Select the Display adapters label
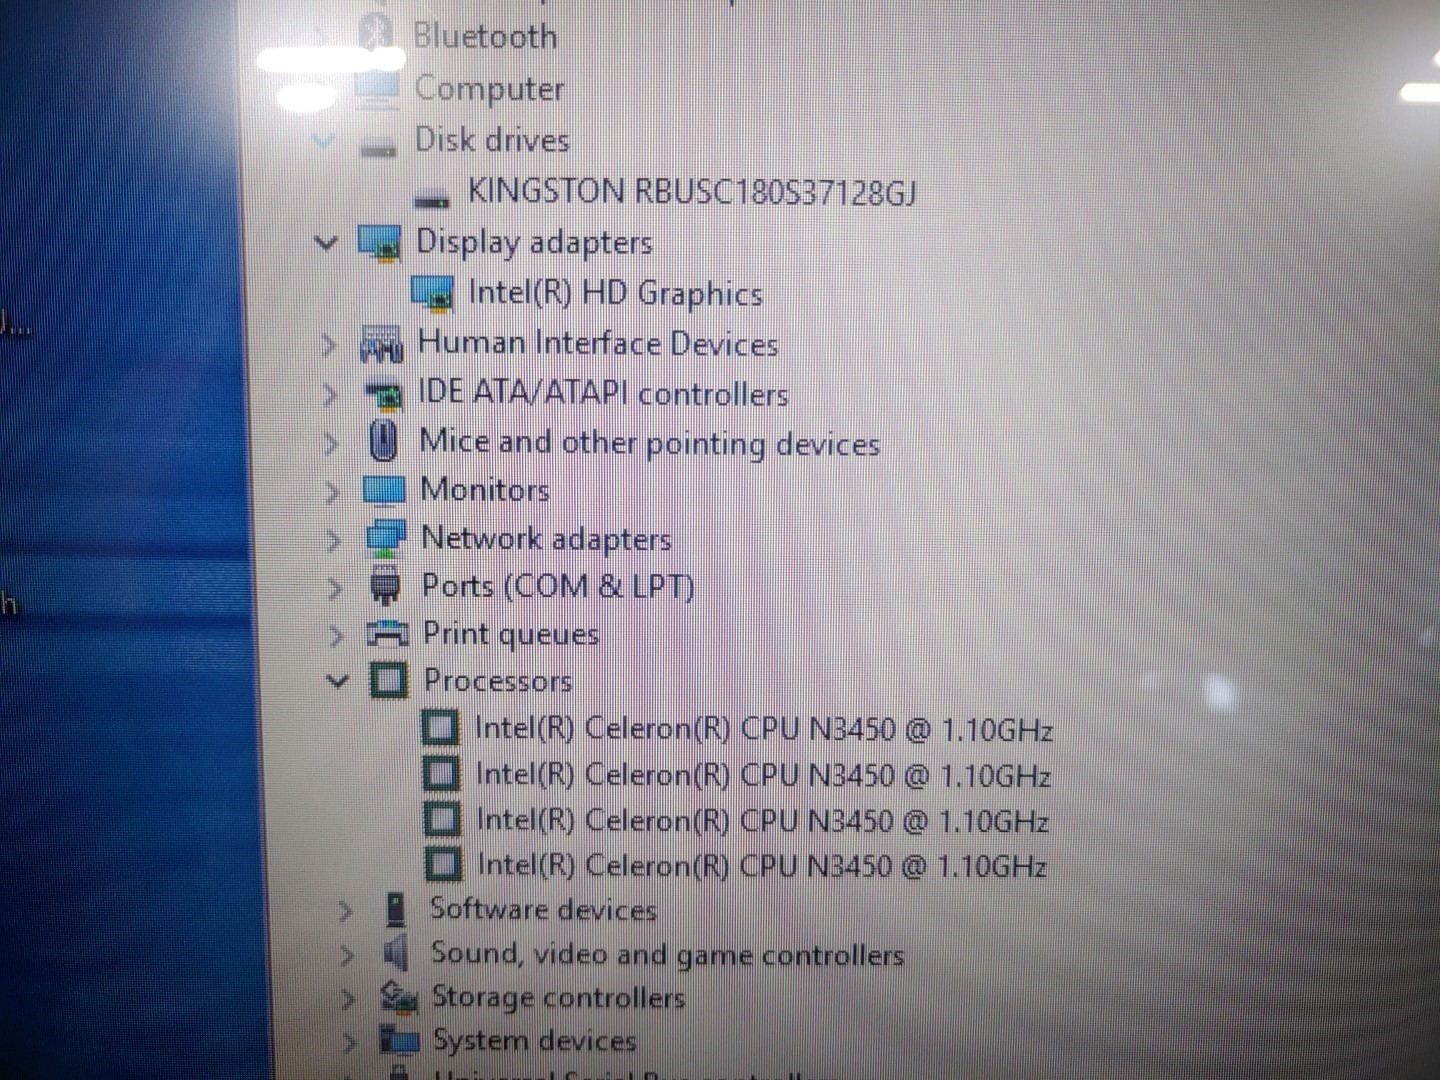The width and height of the screenshot is (1440, 1080). [535, 243]
